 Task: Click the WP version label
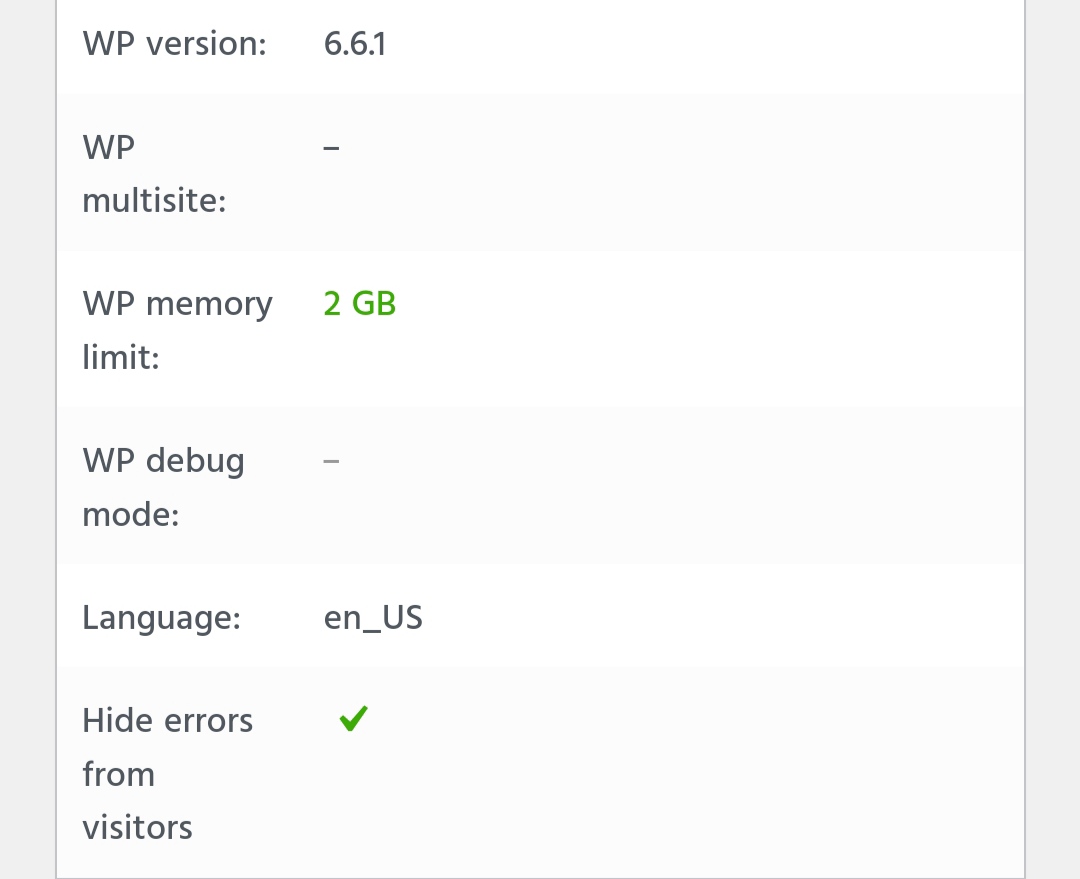[174, 44]
